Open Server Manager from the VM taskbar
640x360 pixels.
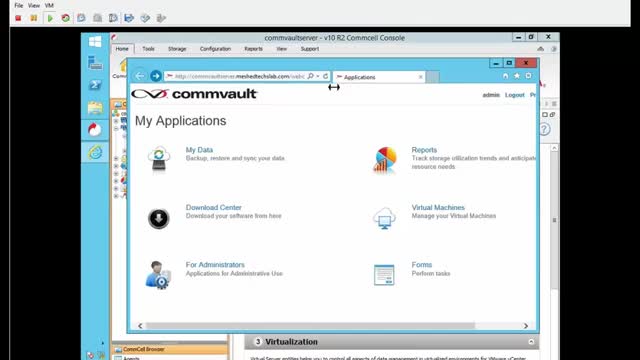(95, 63)
